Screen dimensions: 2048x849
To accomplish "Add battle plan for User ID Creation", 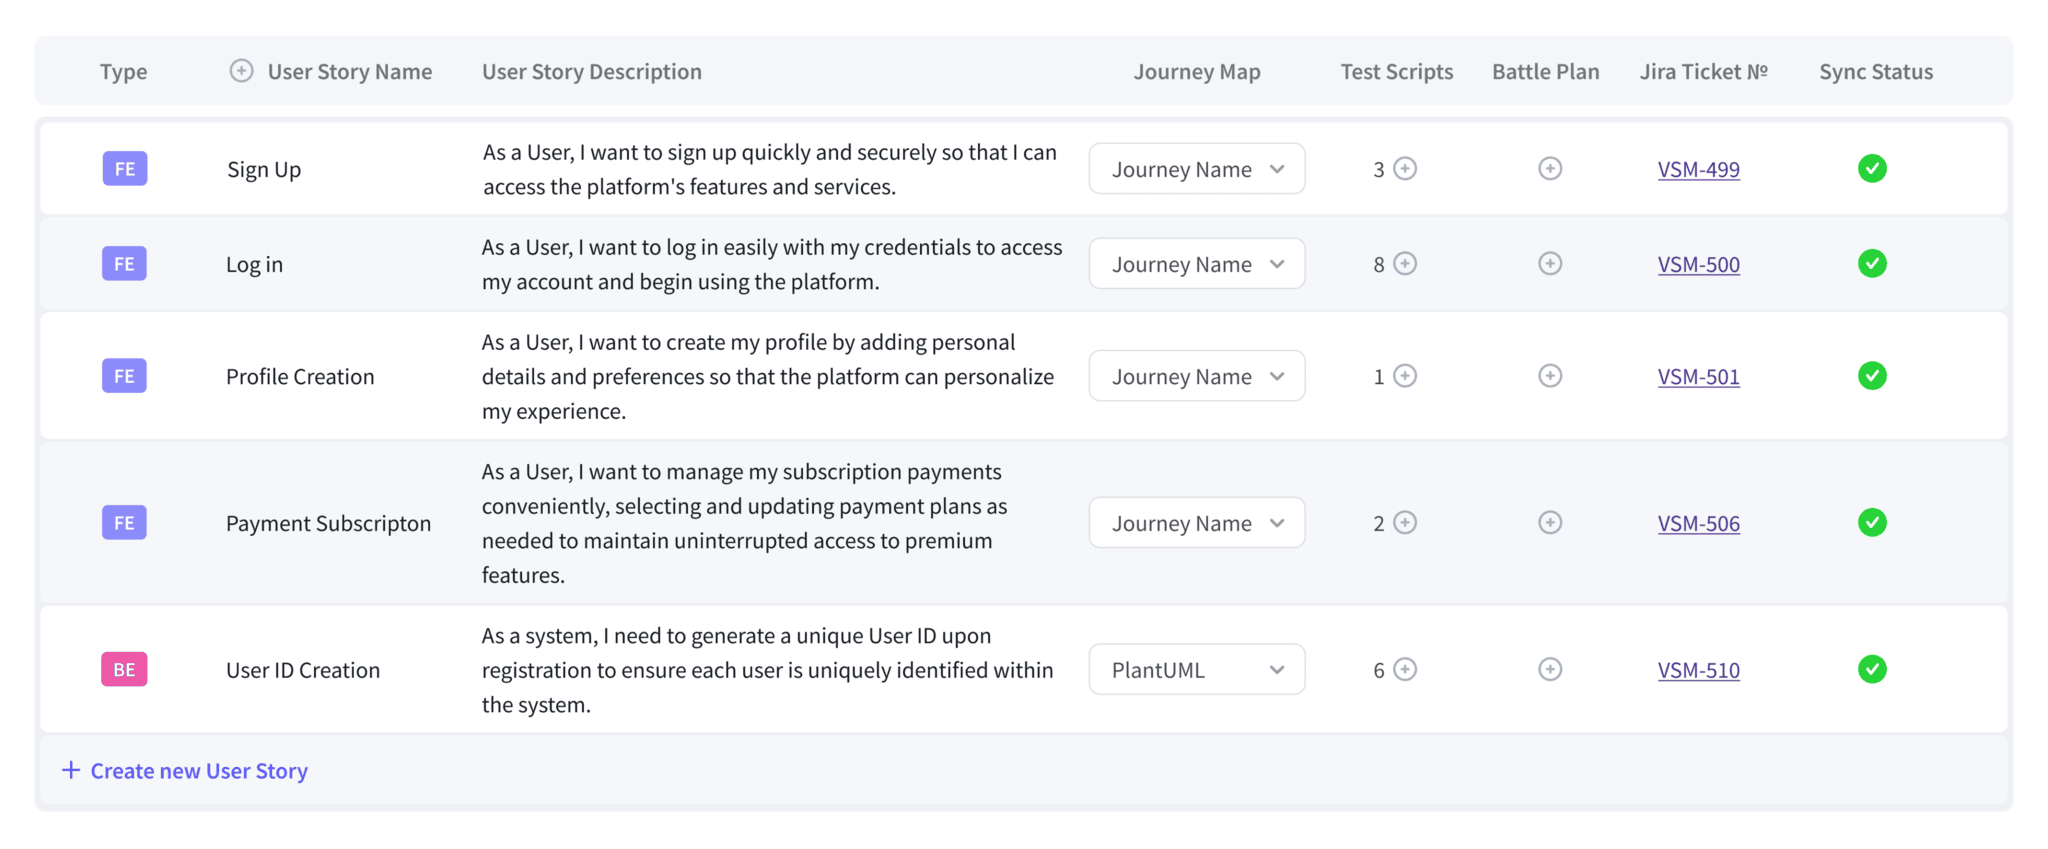I will coord(1550,670).
